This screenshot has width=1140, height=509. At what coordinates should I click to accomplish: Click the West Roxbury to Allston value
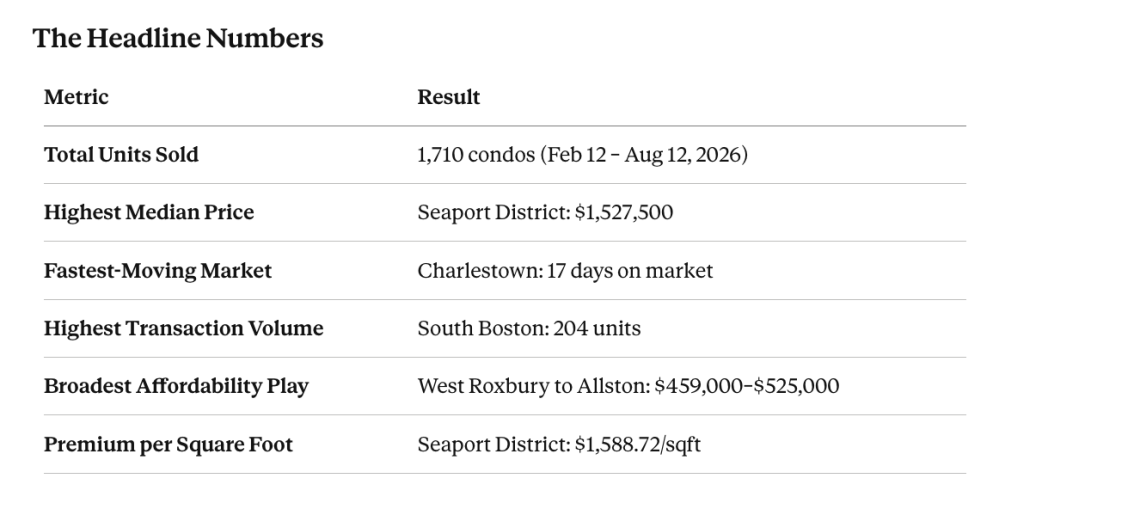pyautogui.click(x=628, y=386)
